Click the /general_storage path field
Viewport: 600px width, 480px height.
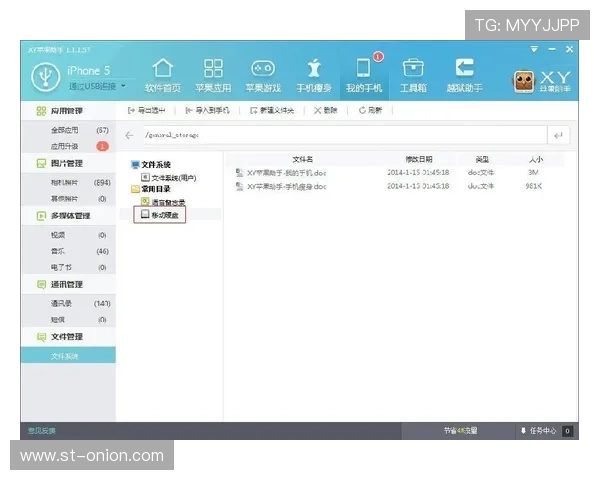(345, 135)
